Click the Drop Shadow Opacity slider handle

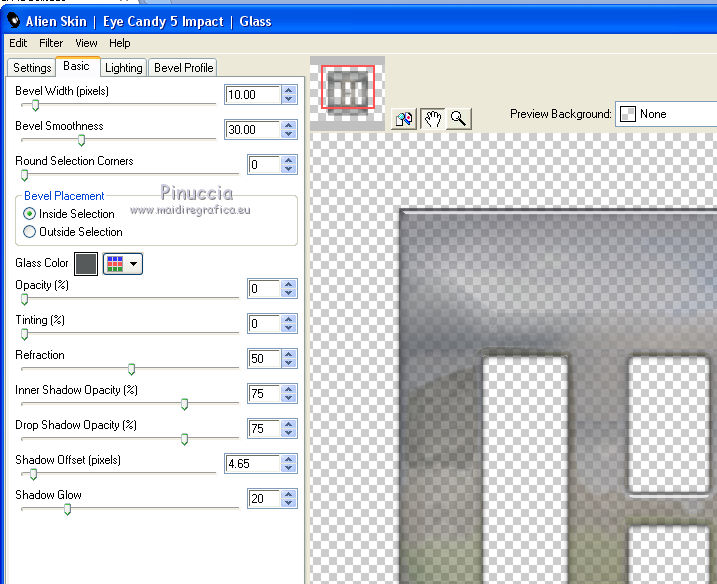184,439
